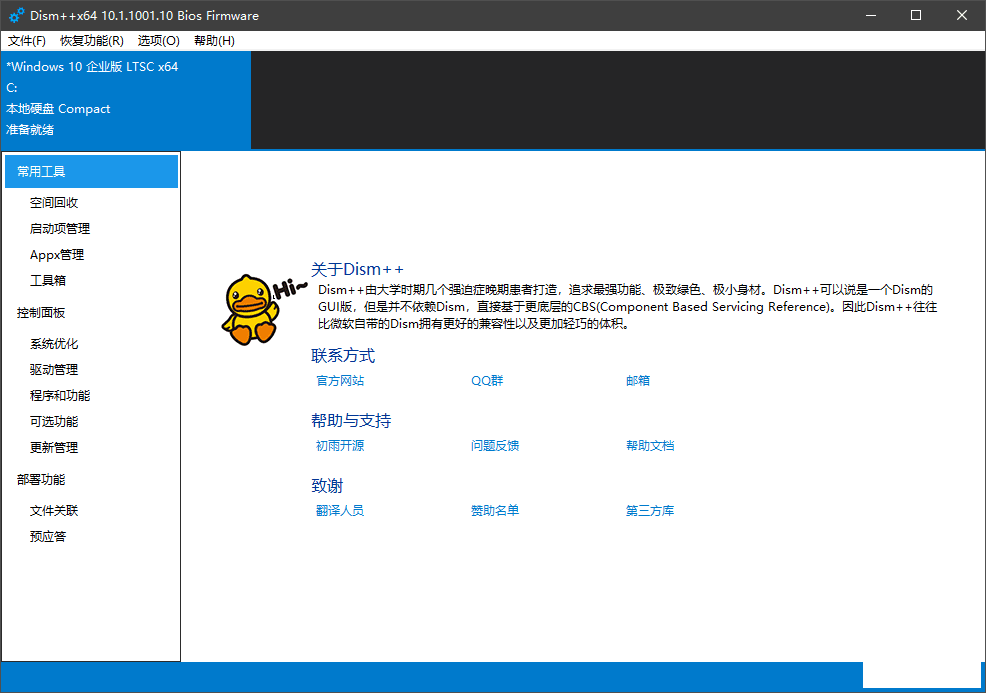Open the QQ群 link

pos(487,380)
